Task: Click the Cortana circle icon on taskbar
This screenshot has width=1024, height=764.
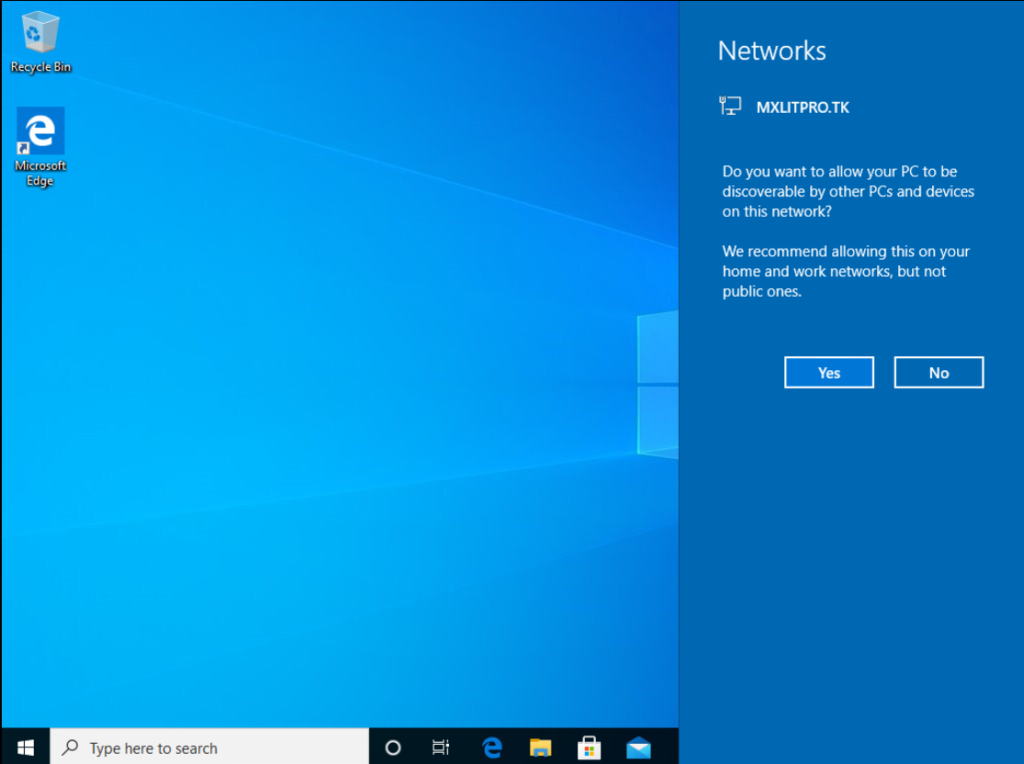Action: point(393,747)
